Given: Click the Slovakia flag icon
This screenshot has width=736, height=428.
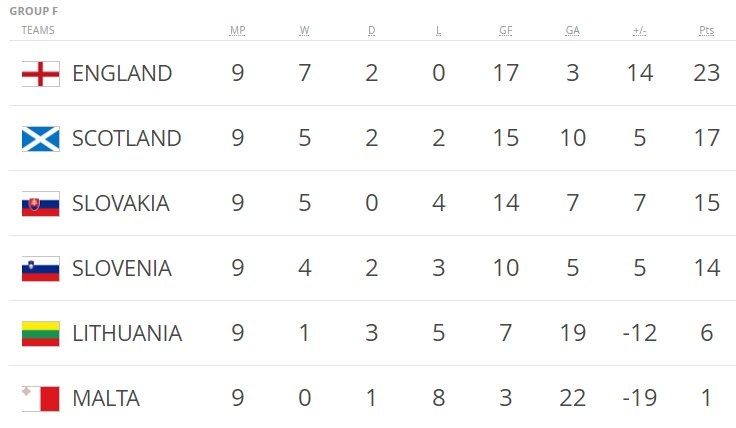Looking at the screenshot, I should click(41, 204).
